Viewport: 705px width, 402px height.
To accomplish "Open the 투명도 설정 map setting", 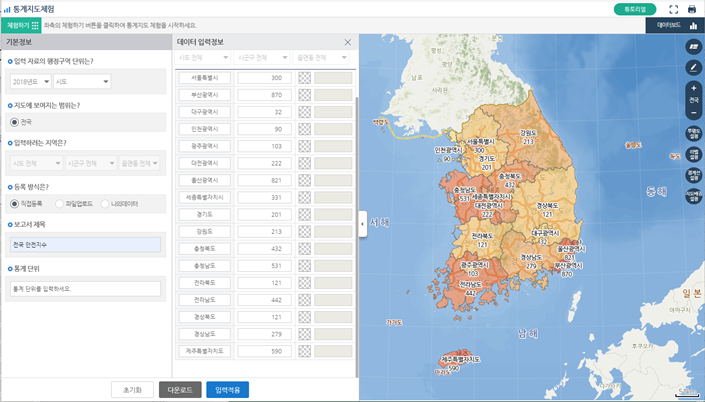I will point(694,132).
